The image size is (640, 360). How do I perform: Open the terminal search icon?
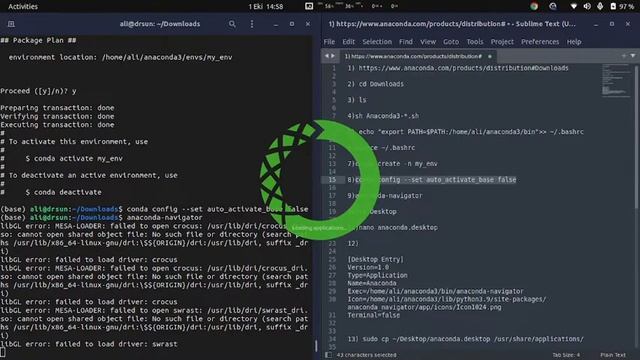point(232,24)
